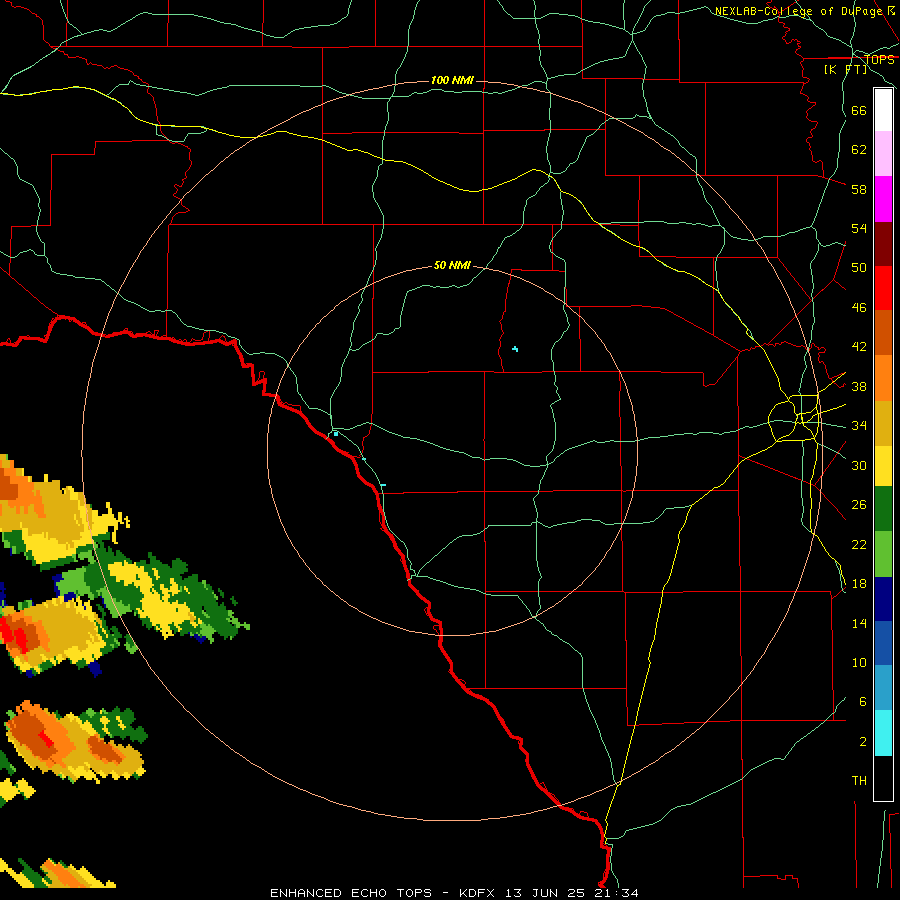Click the "50" legend value
The image size is (900, 900).
tap(859, 268)
